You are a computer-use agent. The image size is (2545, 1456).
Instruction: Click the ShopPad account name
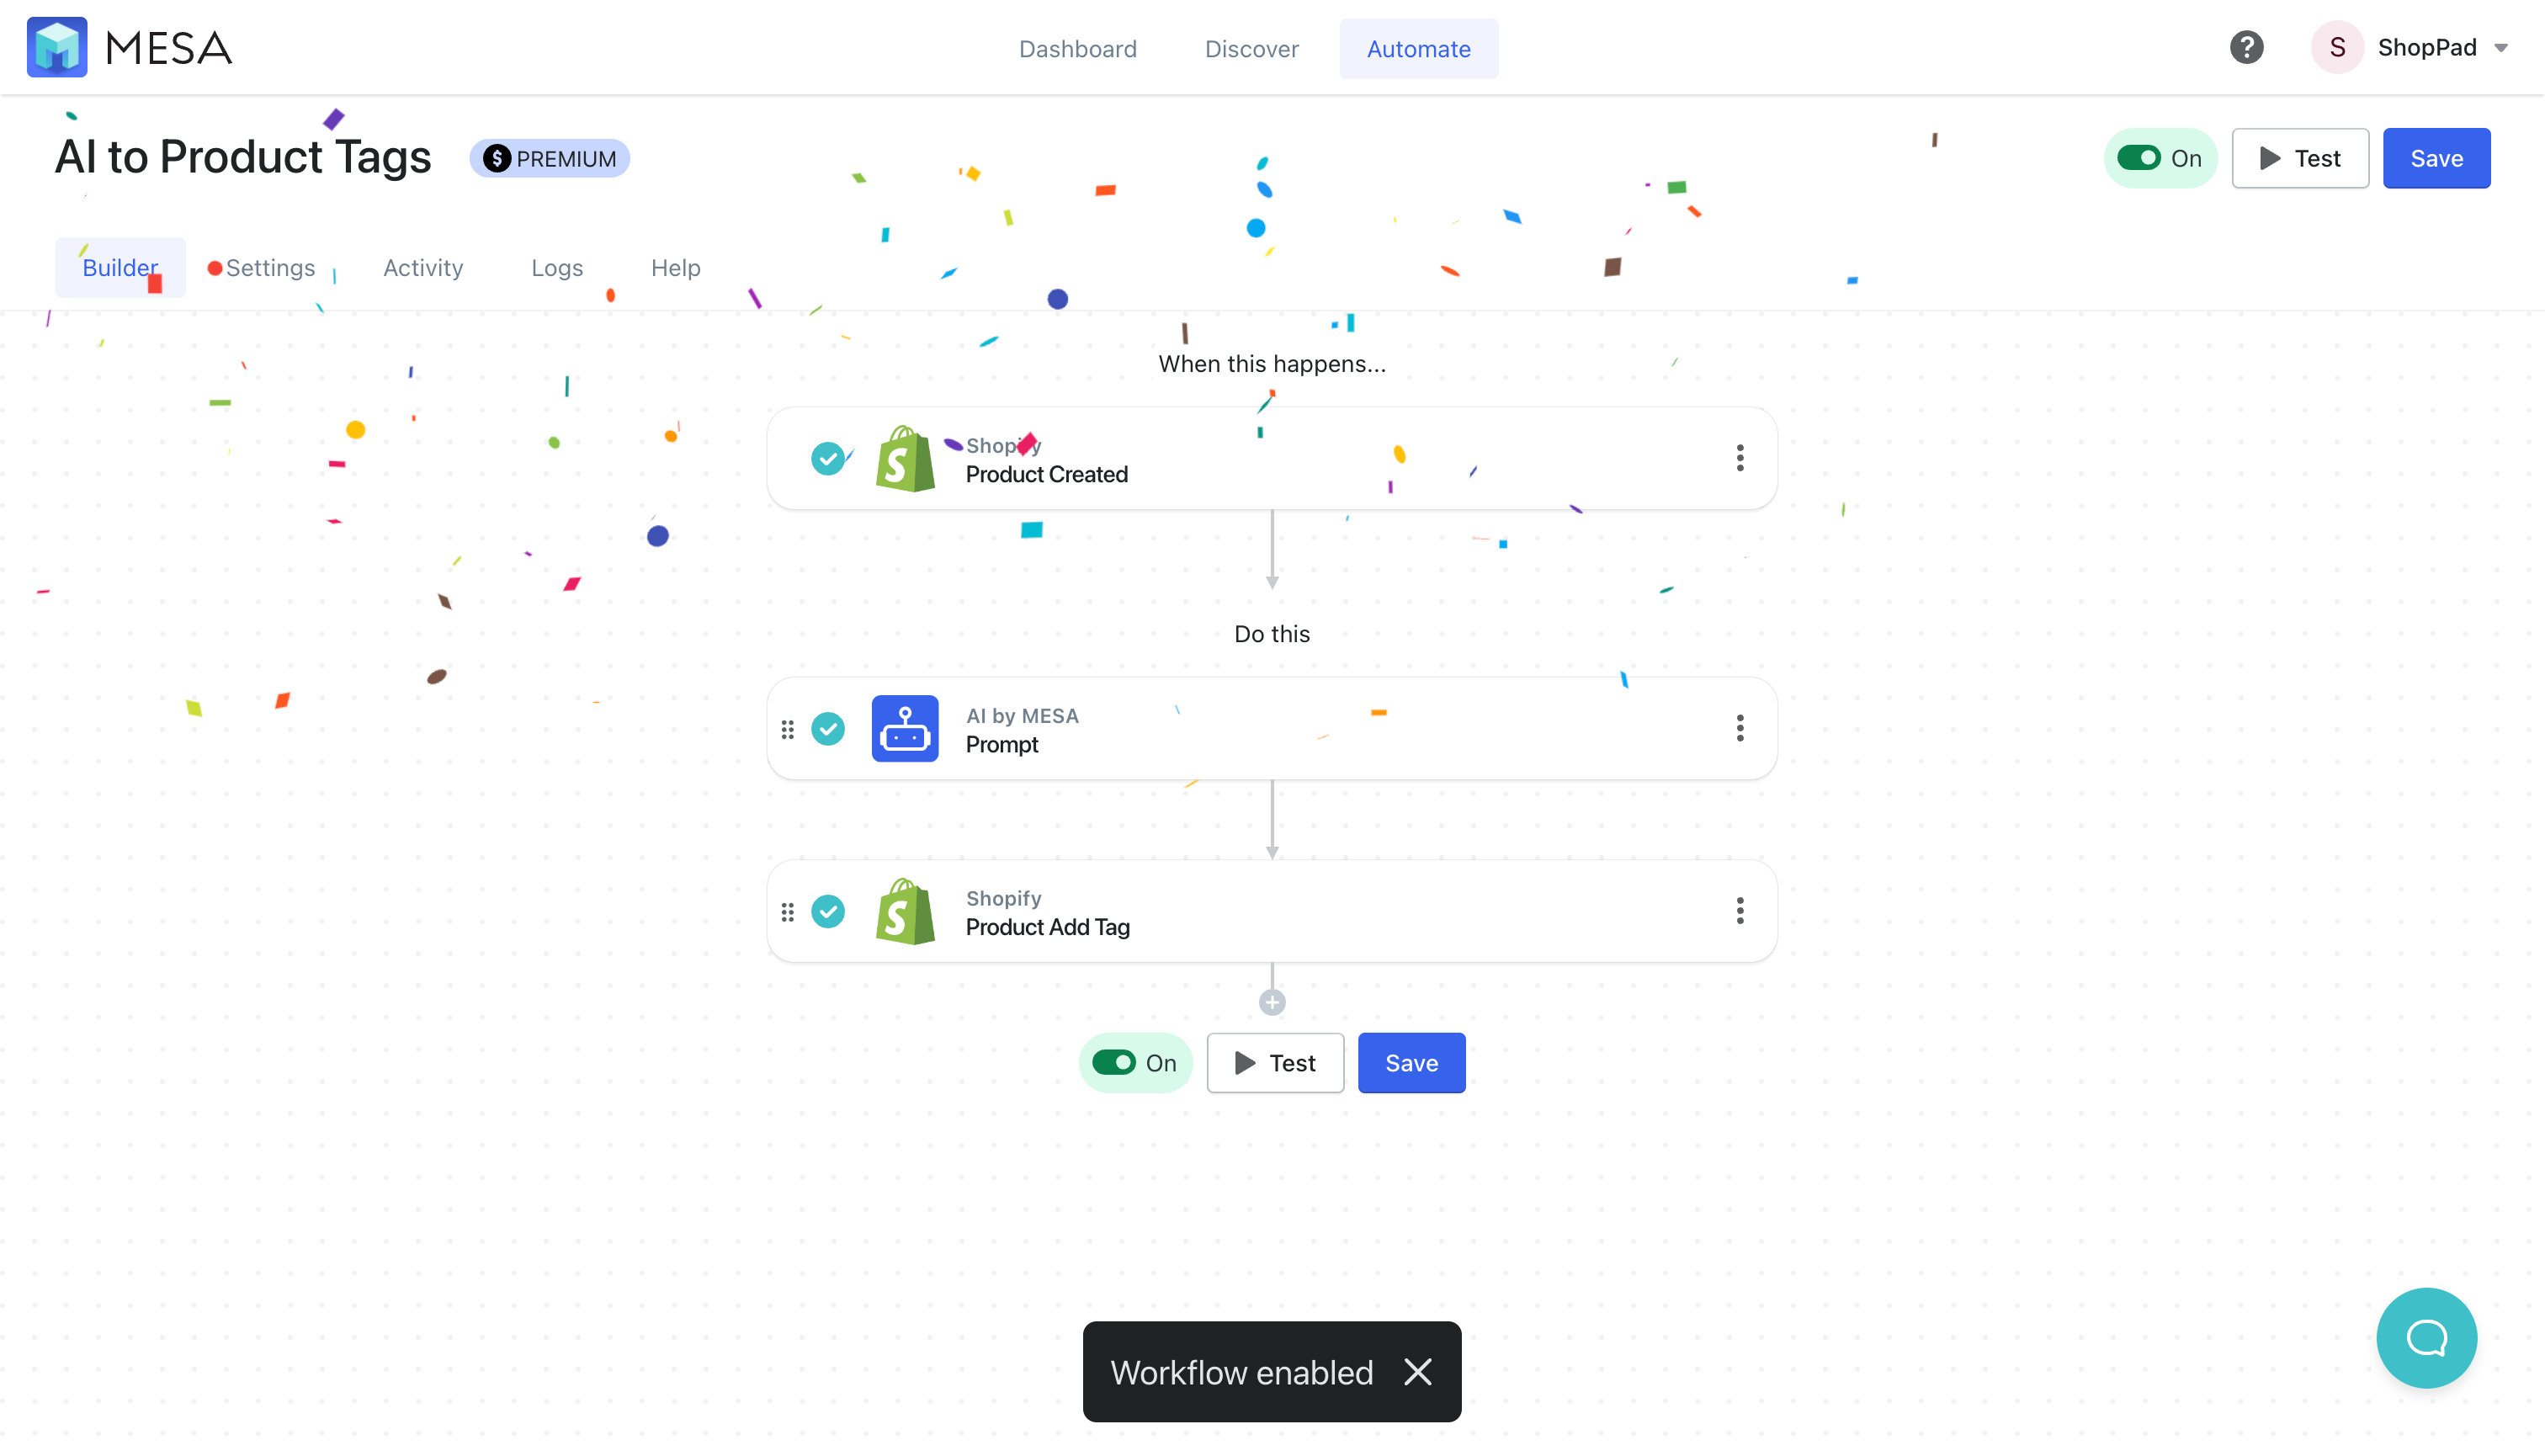2427,47
